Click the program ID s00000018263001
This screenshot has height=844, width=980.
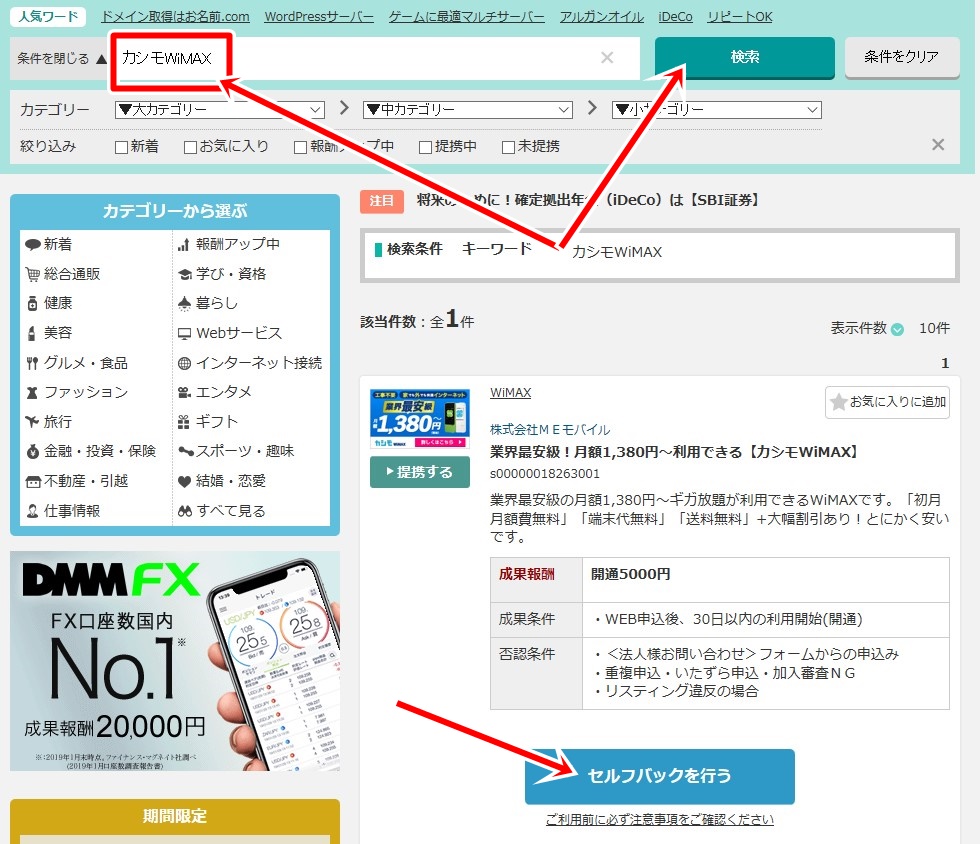(544, 474)
